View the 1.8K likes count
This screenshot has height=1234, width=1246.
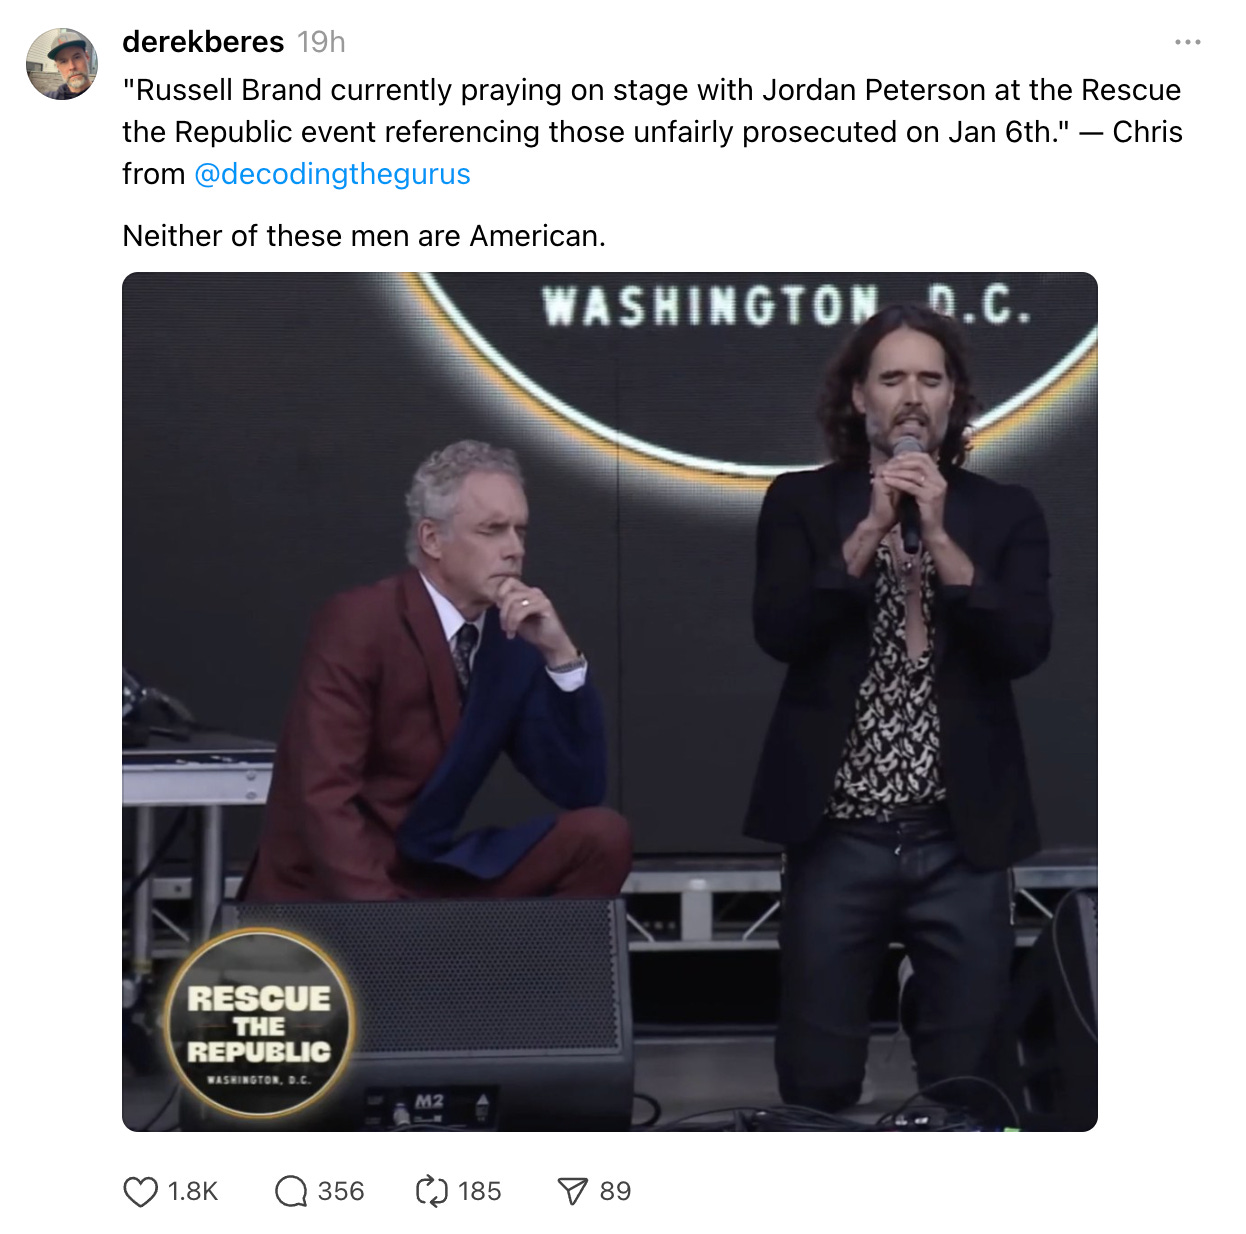click(x=193, y=1191)
